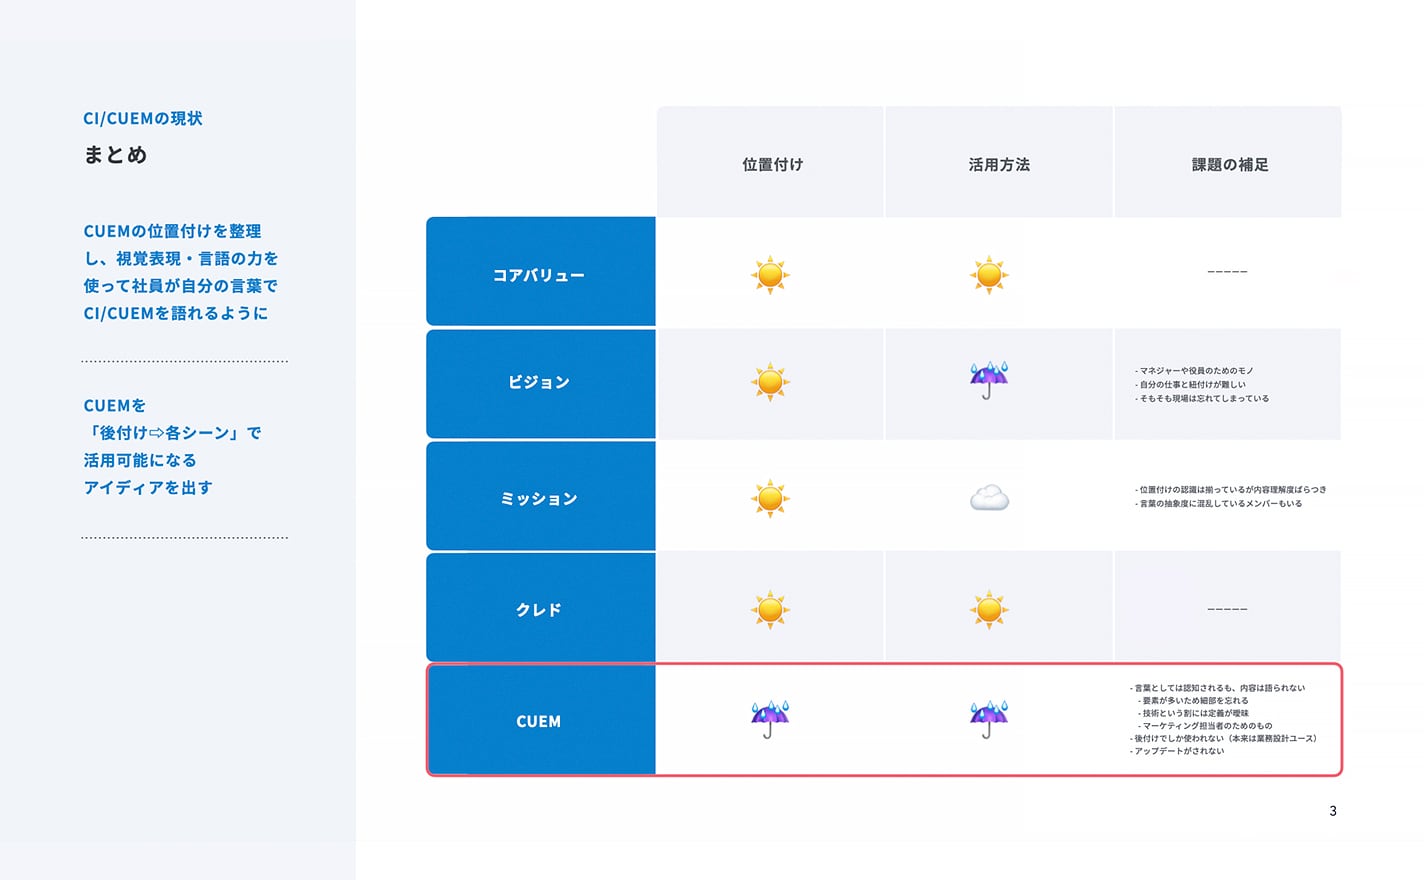Viewport: 1424px width, 880px height.
Task: Select the 位置付け column header
Action: [x=771, y=162]
